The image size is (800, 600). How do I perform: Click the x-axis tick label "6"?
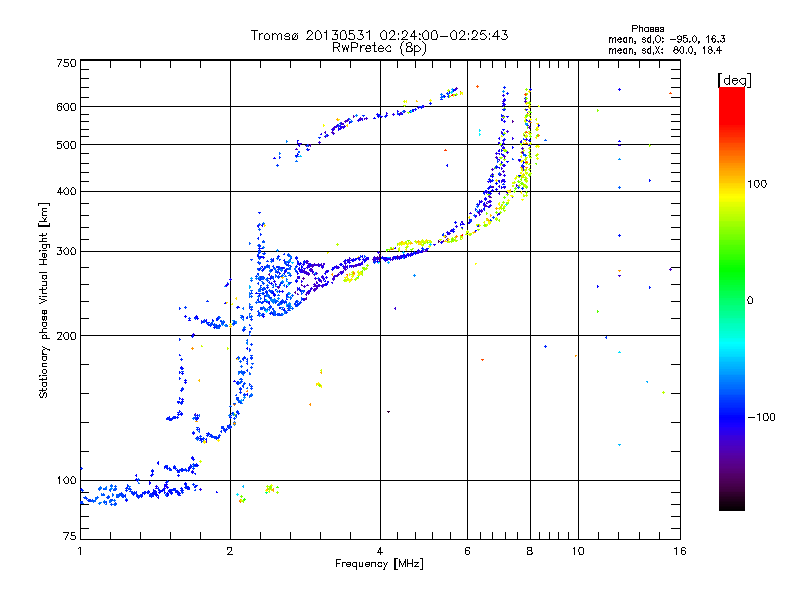point(467,551)
